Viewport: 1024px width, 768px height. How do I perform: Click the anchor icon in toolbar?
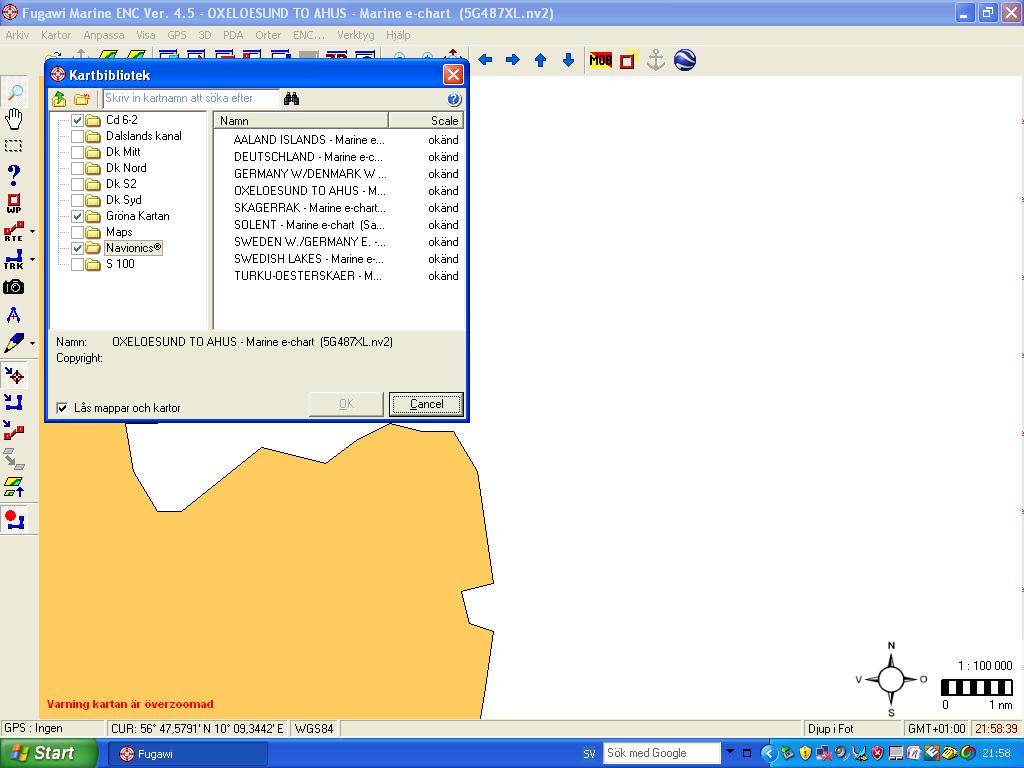[x=656, y=60]
